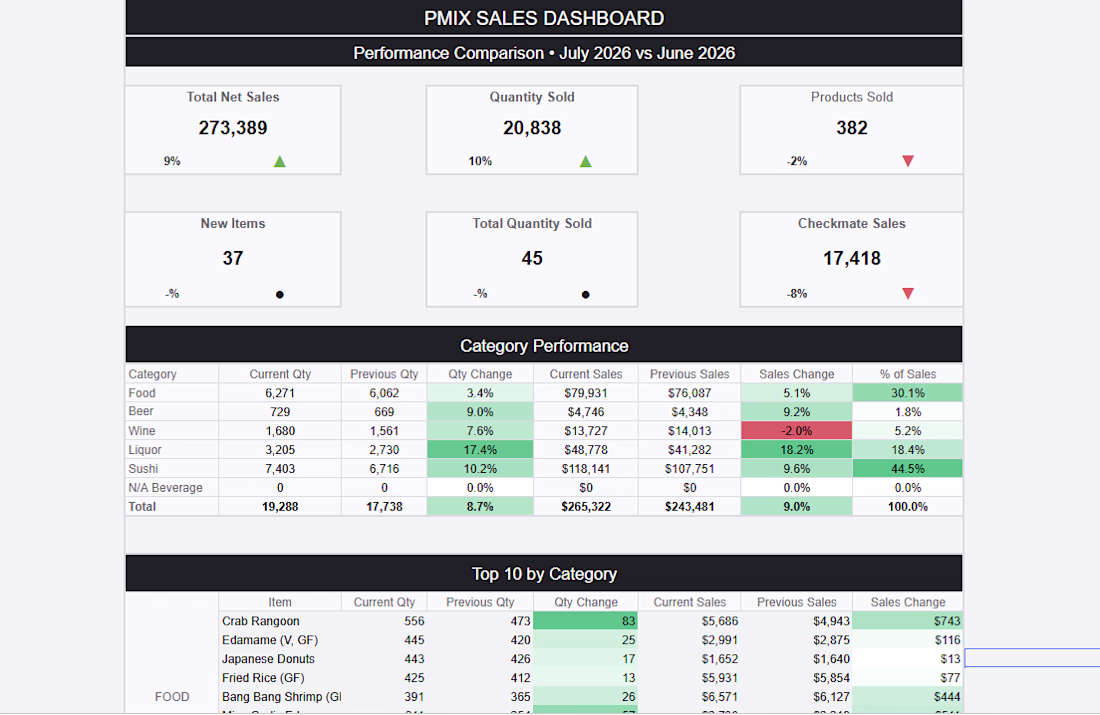Click Bang Bang Shrimp's Sales Change $444 cell
The width and height of the screenshot is (1100, 715).
908,697
